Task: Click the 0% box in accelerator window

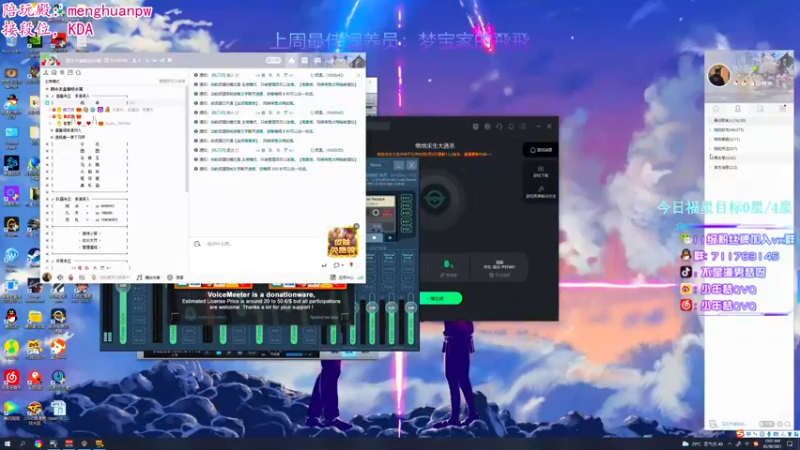Action: (447, 268)
